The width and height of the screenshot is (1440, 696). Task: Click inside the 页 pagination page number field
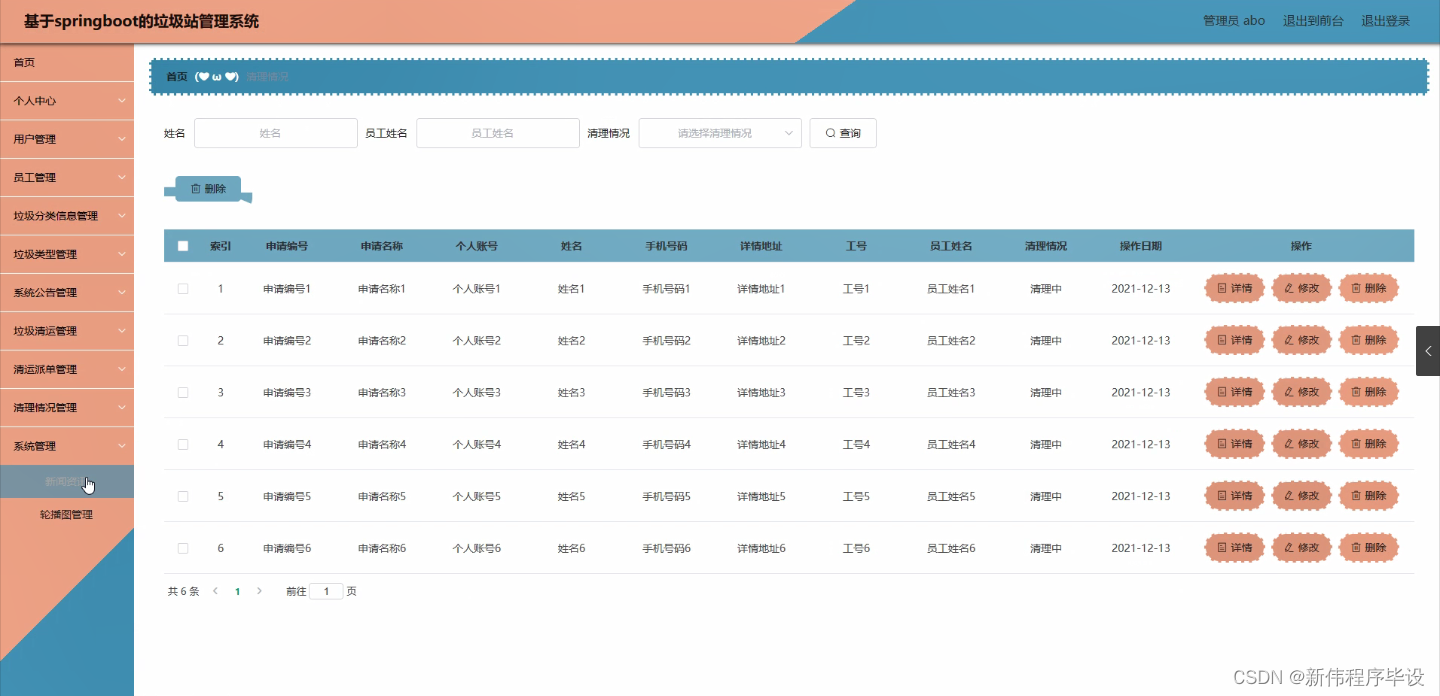click(x=326, y=591)
